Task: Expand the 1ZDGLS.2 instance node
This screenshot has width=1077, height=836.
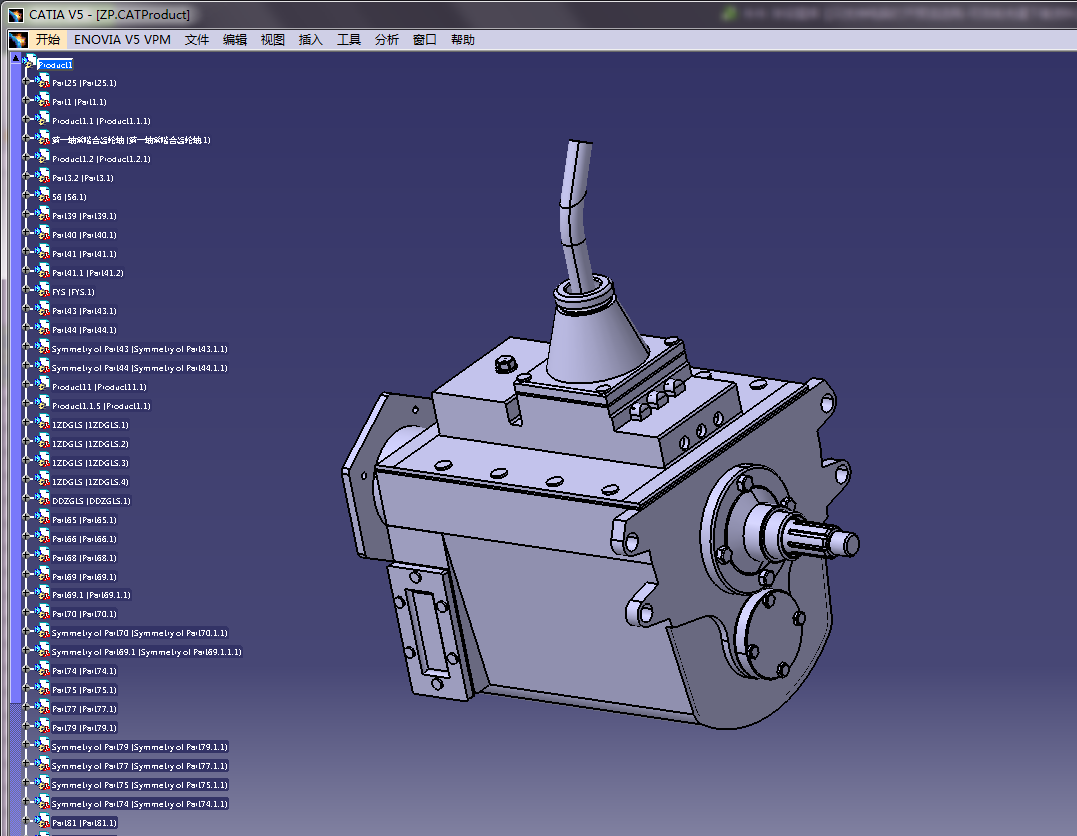Action: (x=27, y=442)
